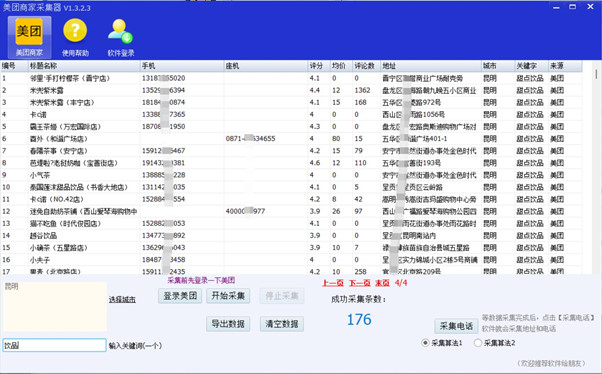The width and height of the screenshot is (602, 374).
Task: Select row 米壳紫米露（丰宁店）
Action: pos(291,103)
